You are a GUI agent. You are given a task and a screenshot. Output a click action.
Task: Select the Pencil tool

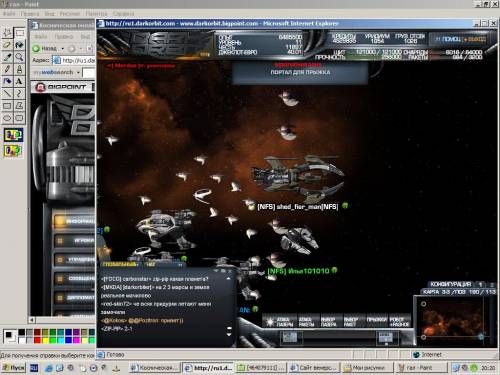click(x=7, y=69)
